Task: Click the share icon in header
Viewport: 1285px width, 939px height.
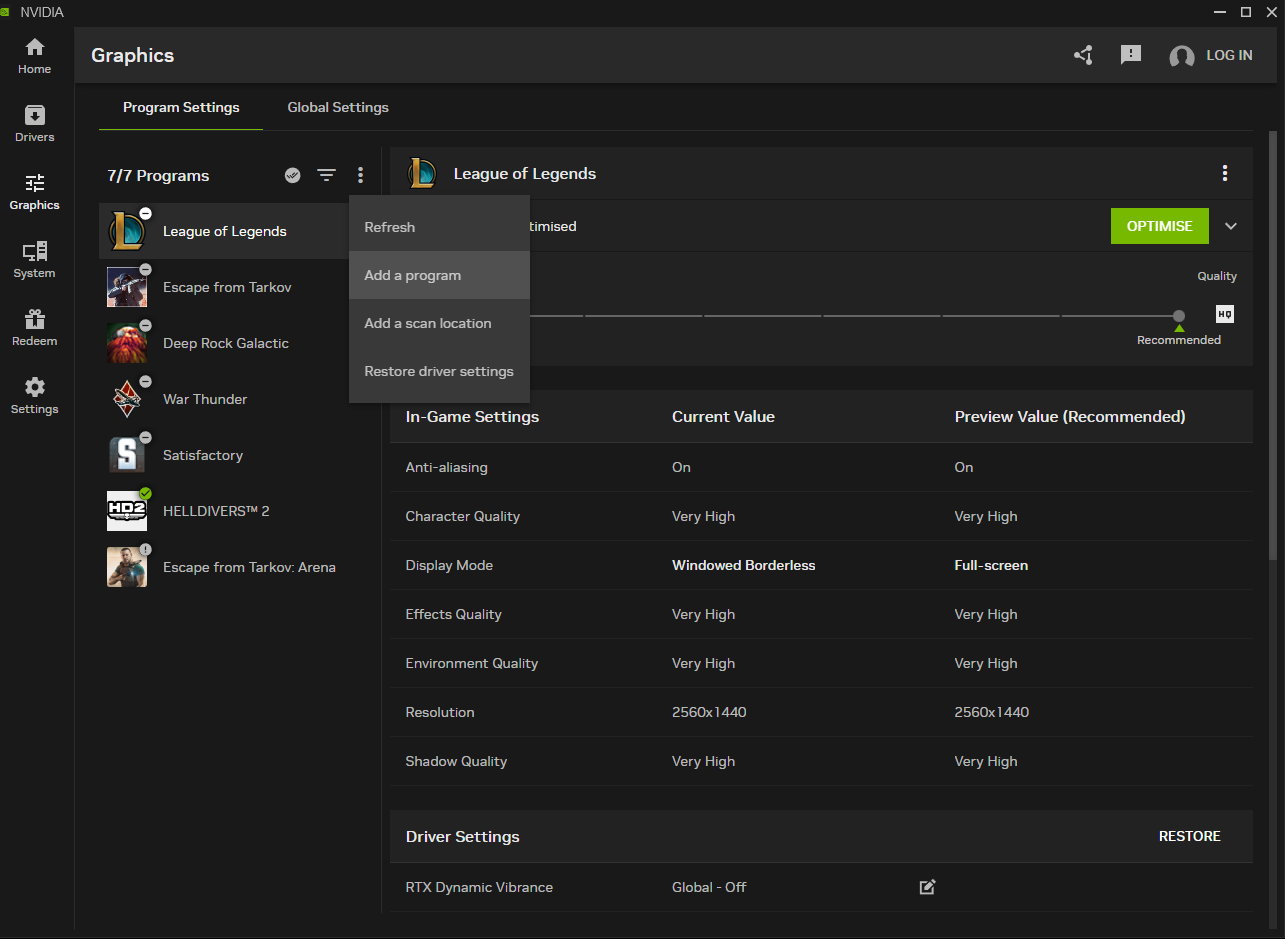Action: tap(1083, 55)
